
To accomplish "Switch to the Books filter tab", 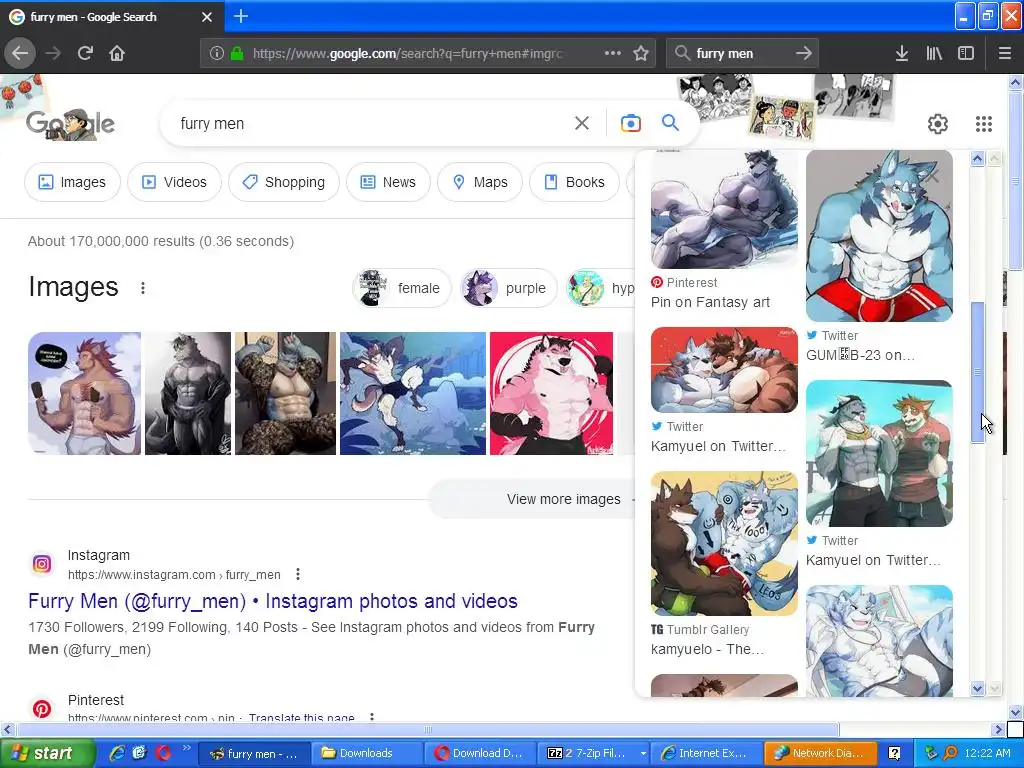I will pyautogui.click(x=575, y=182).
